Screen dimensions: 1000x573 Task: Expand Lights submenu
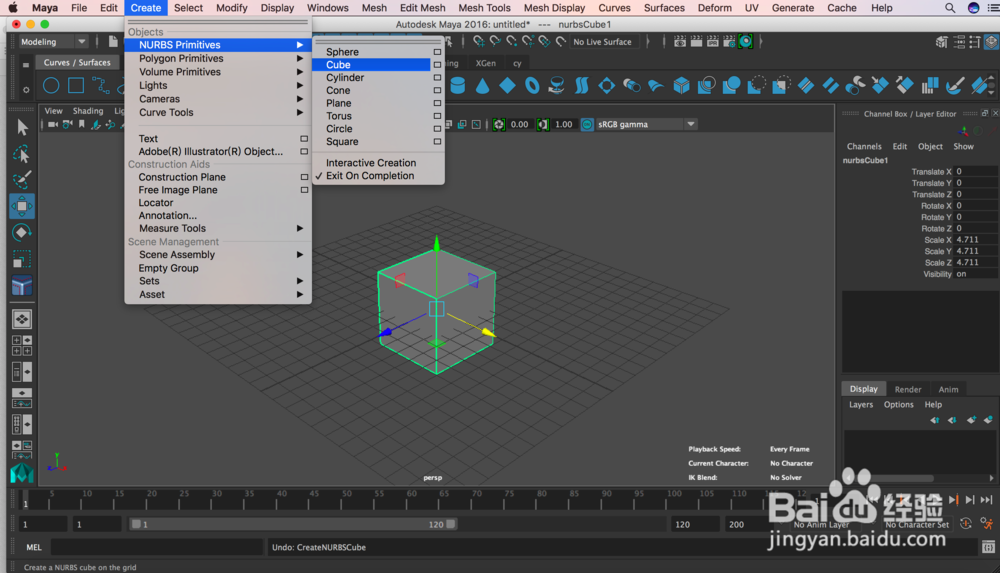coord(218,85)
